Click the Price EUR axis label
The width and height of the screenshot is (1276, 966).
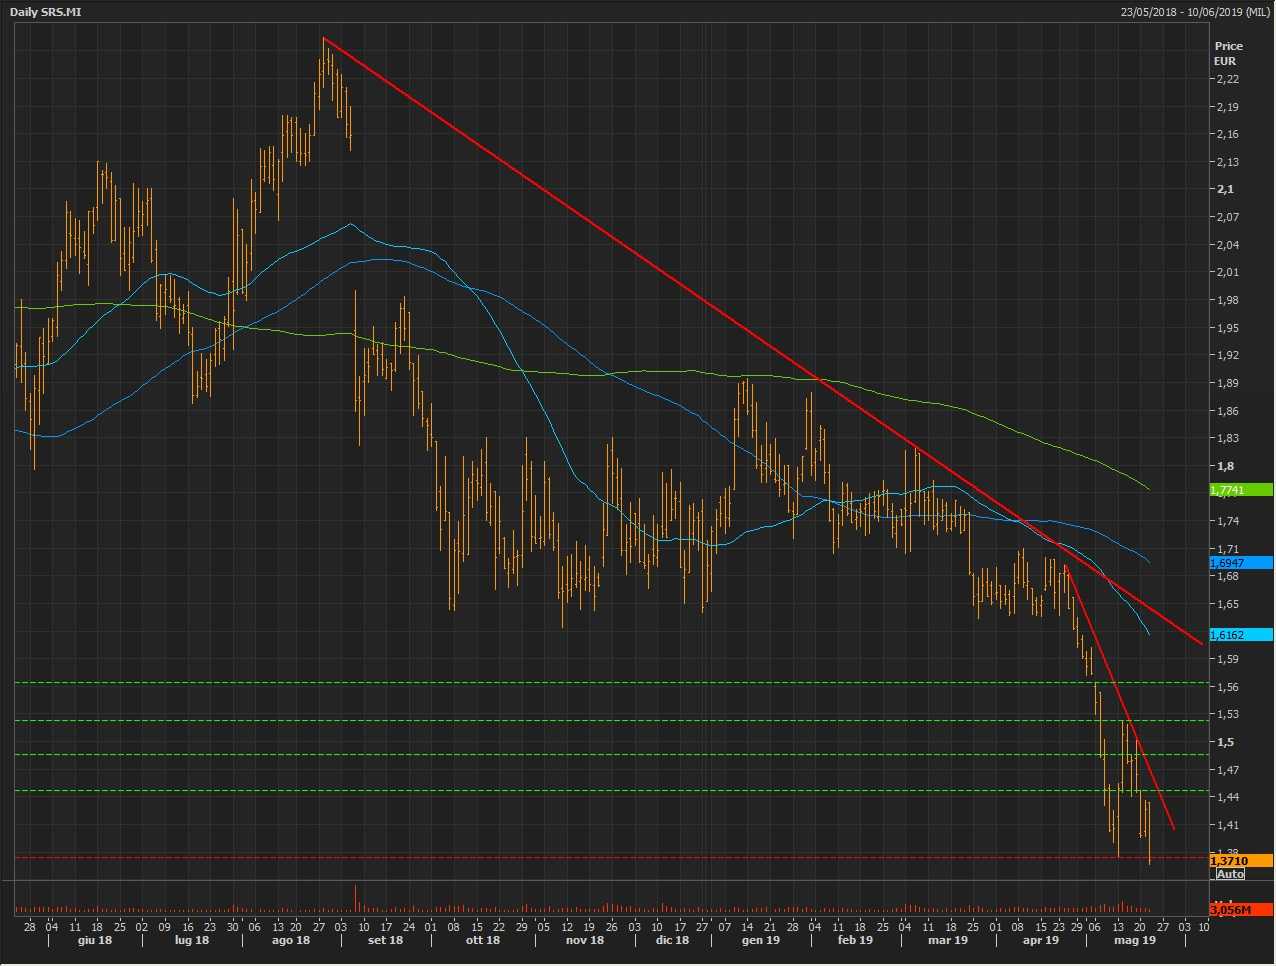1228,53
